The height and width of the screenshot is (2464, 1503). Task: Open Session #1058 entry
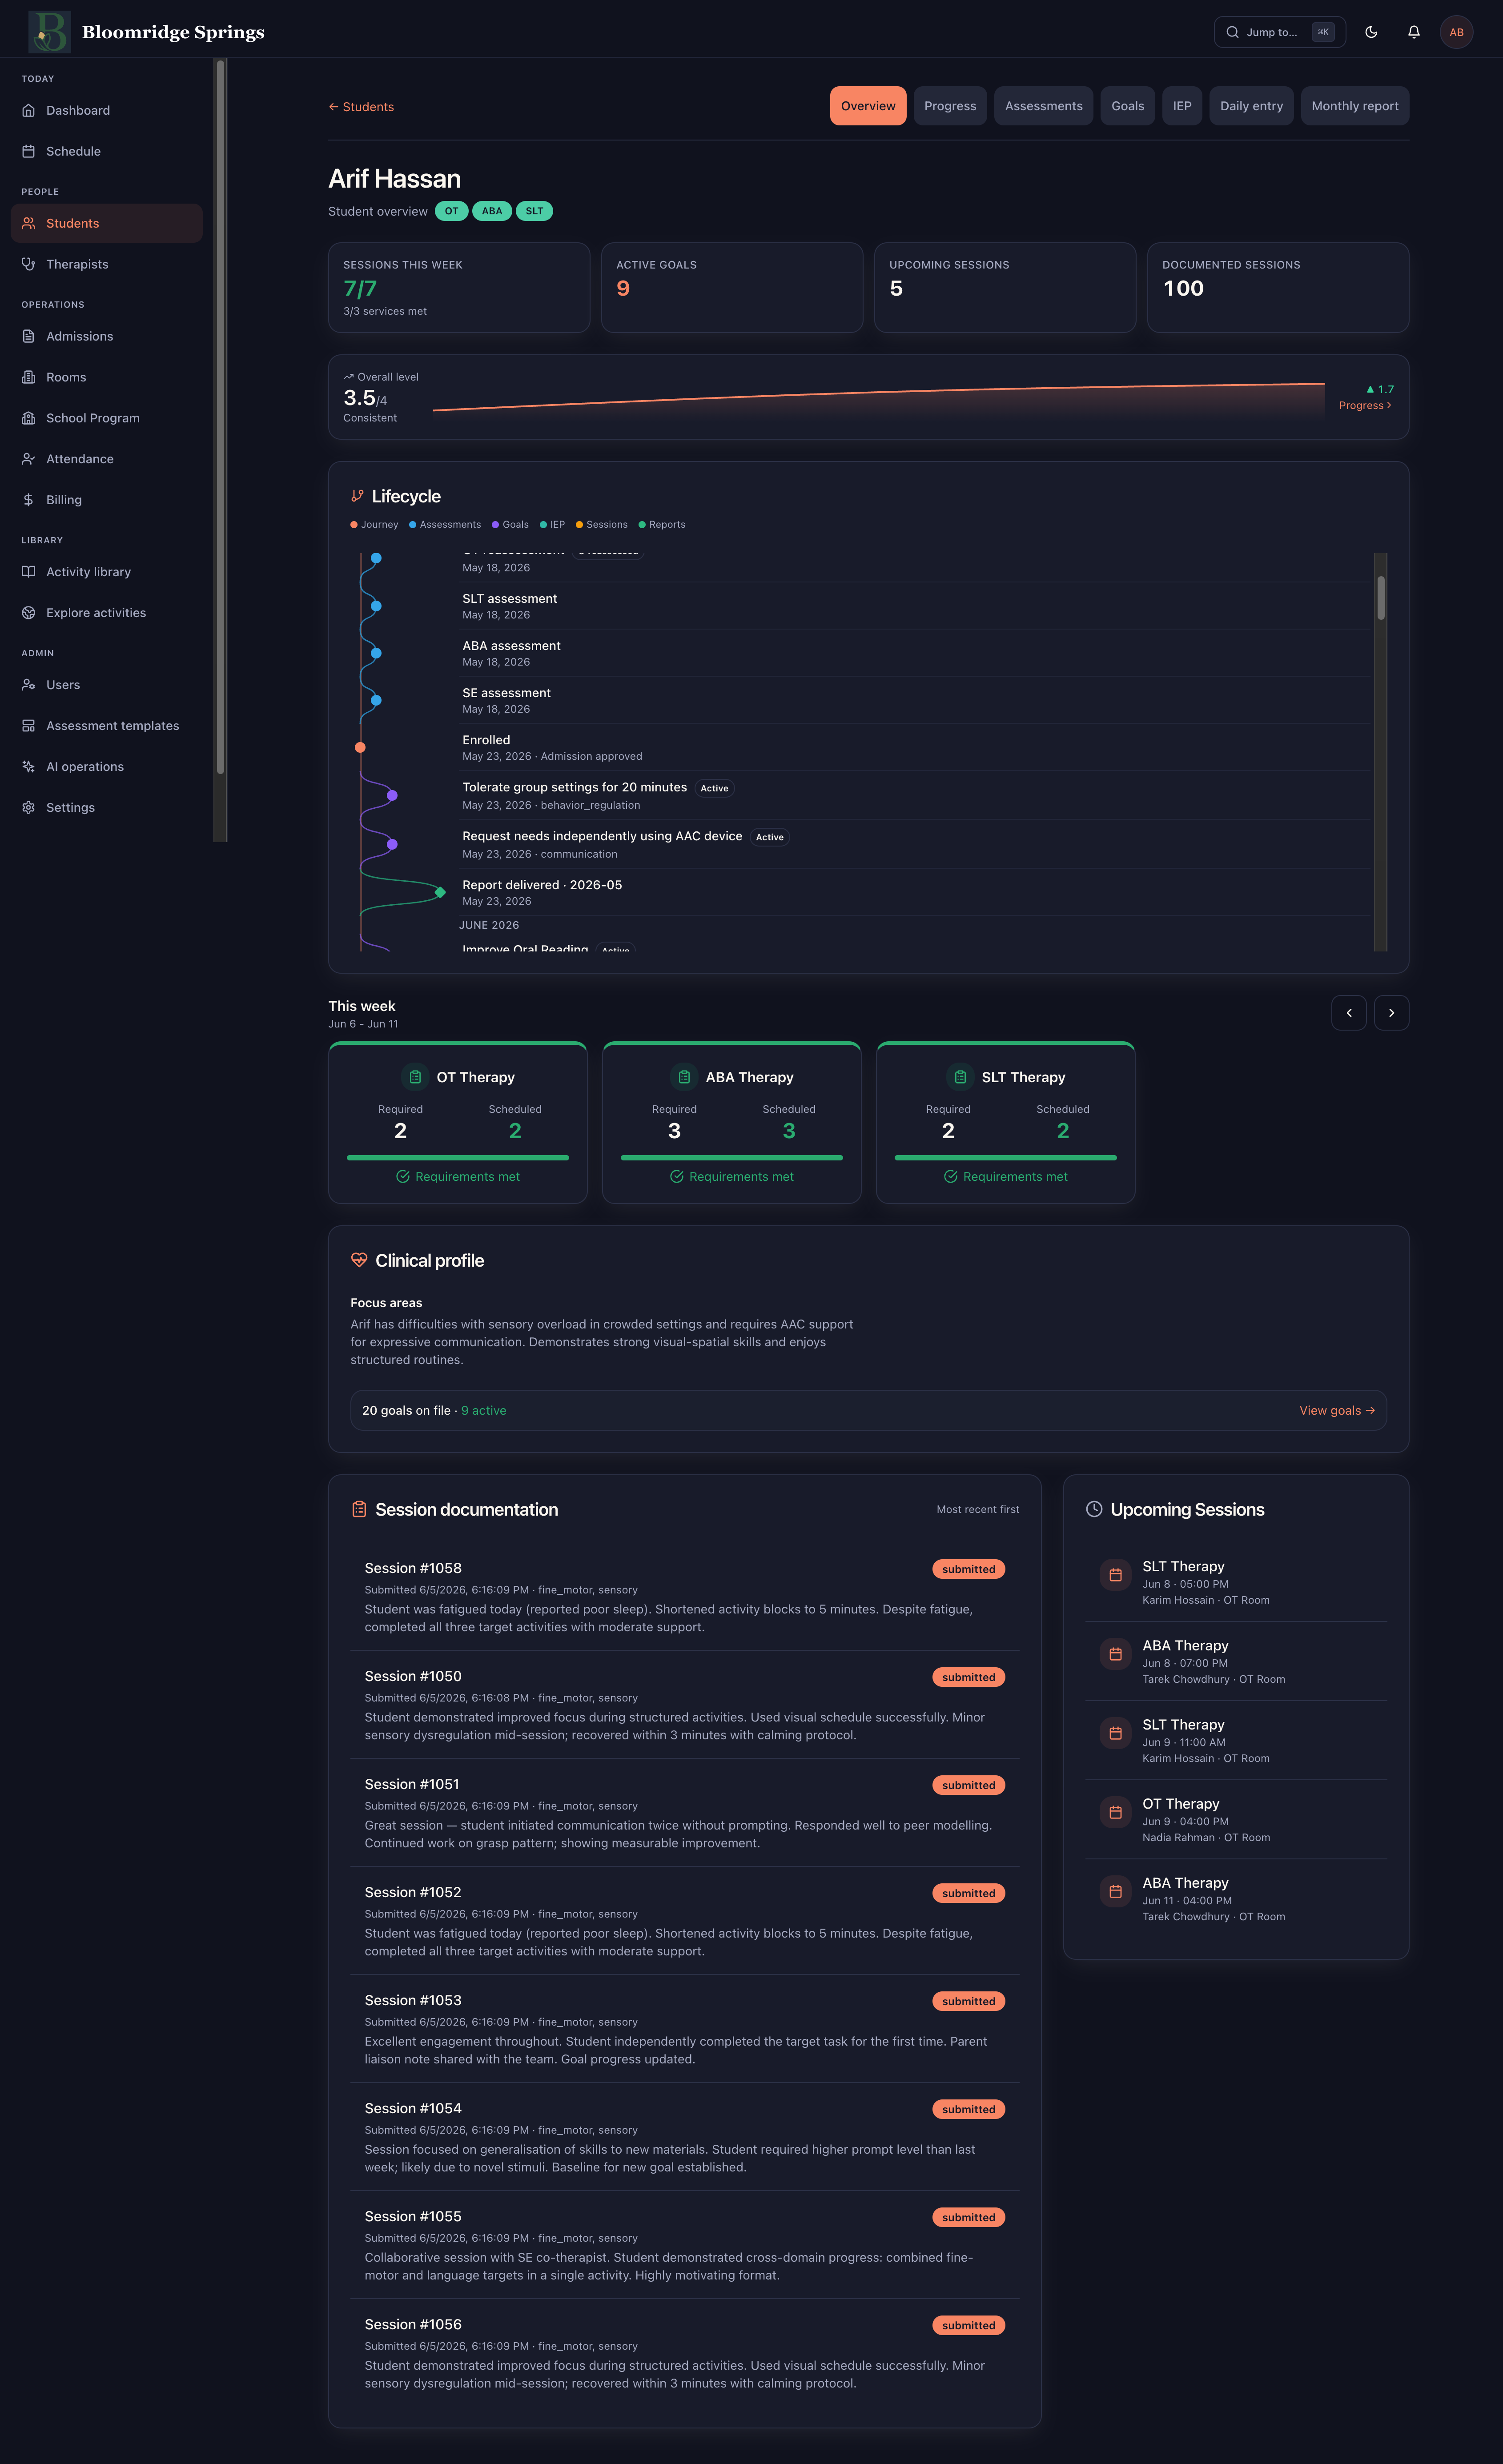[x=685, y=1597]
